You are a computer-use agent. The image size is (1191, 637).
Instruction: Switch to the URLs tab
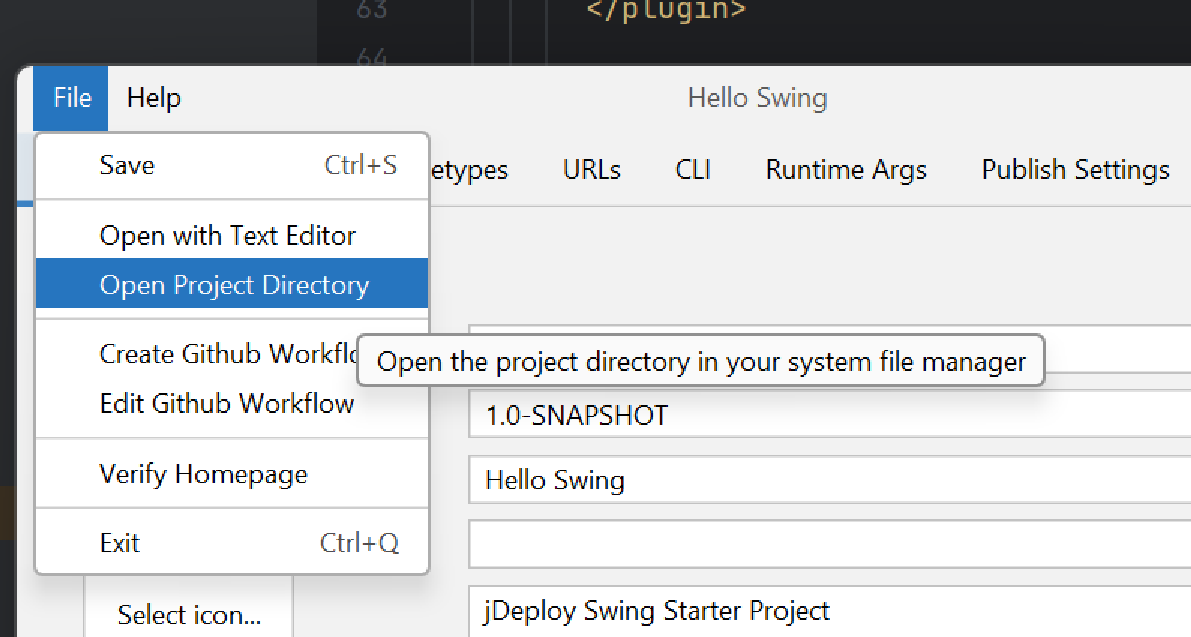click(591, 169)
